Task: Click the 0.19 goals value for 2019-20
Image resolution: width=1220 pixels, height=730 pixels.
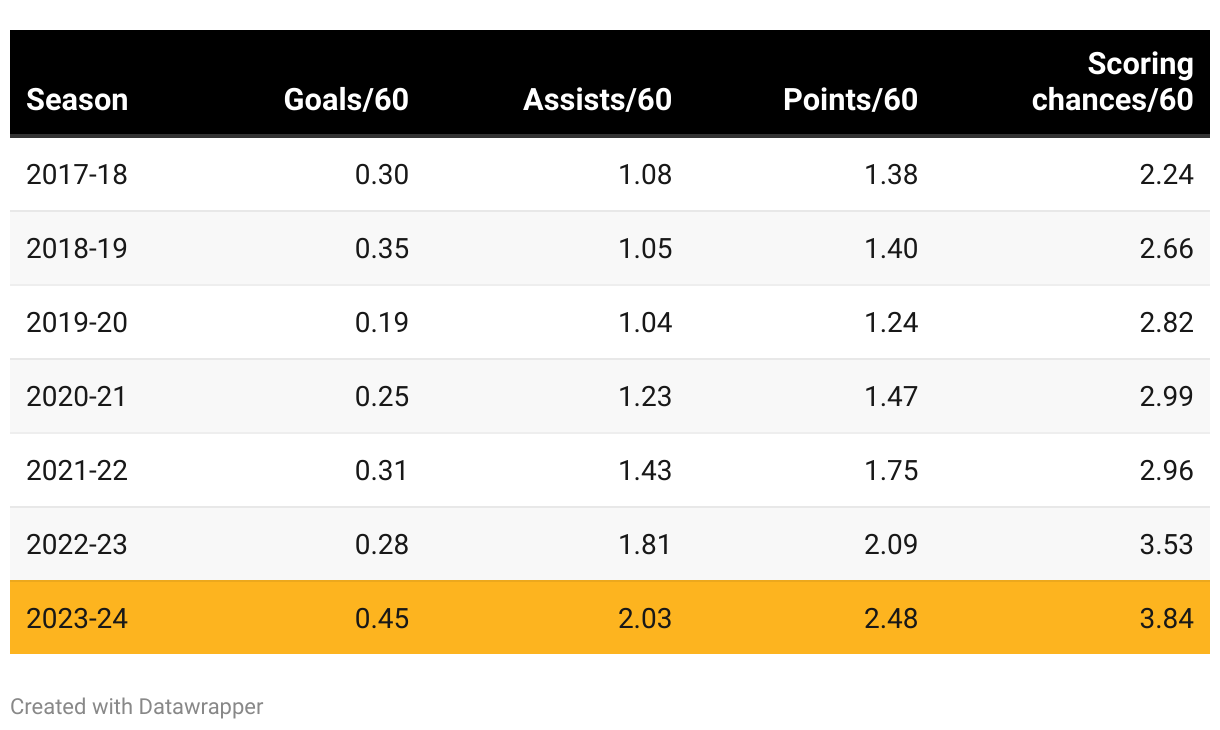Action: point(382,323)
